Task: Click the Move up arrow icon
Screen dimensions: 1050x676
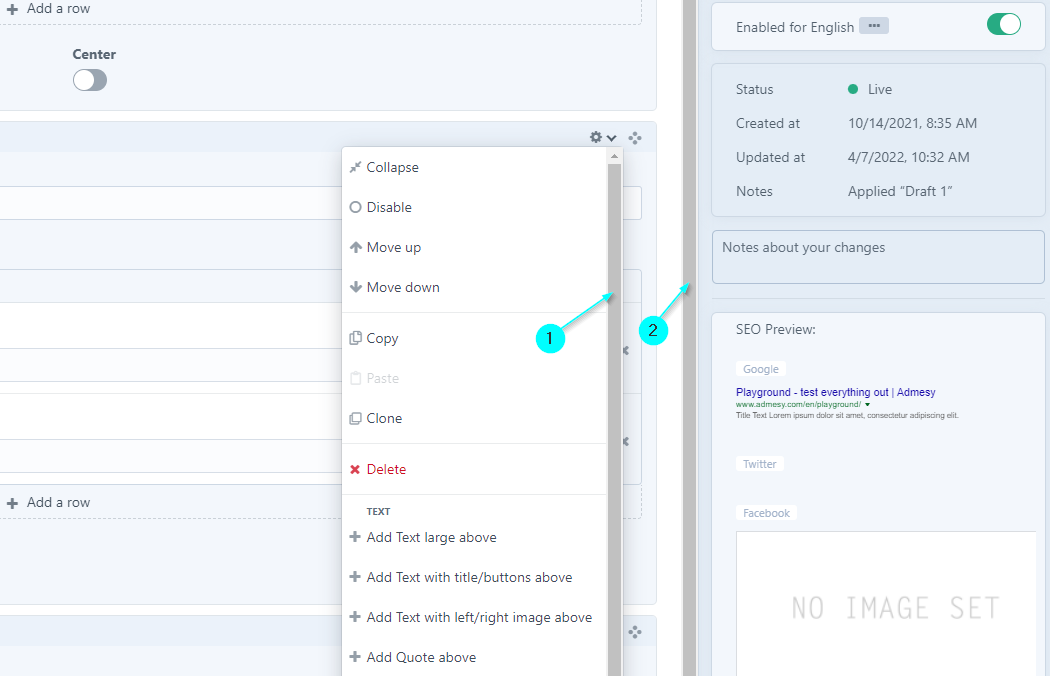Action: pyautogui.click(x=356, y=247)
